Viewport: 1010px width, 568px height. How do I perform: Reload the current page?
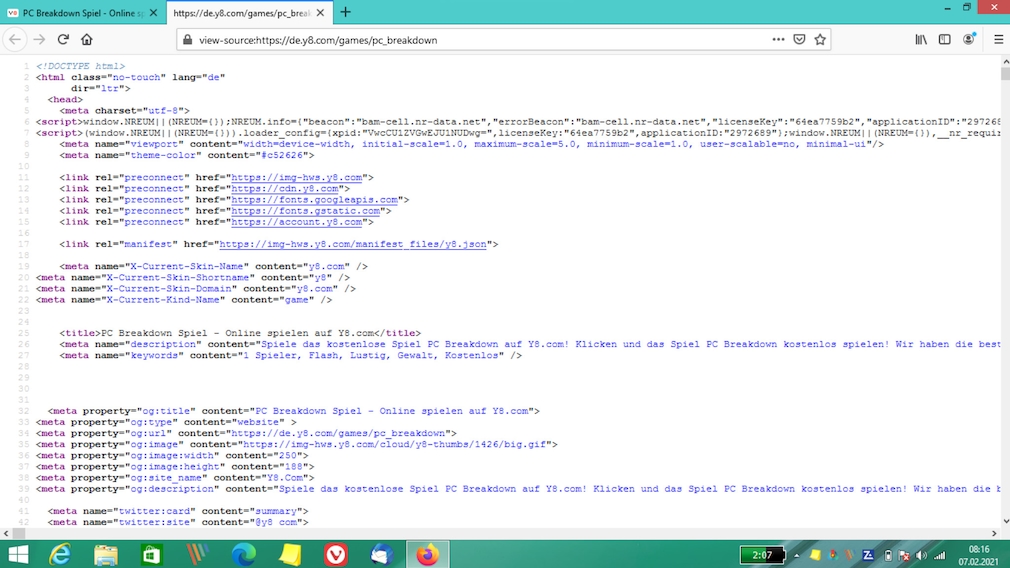click(63, 40)
